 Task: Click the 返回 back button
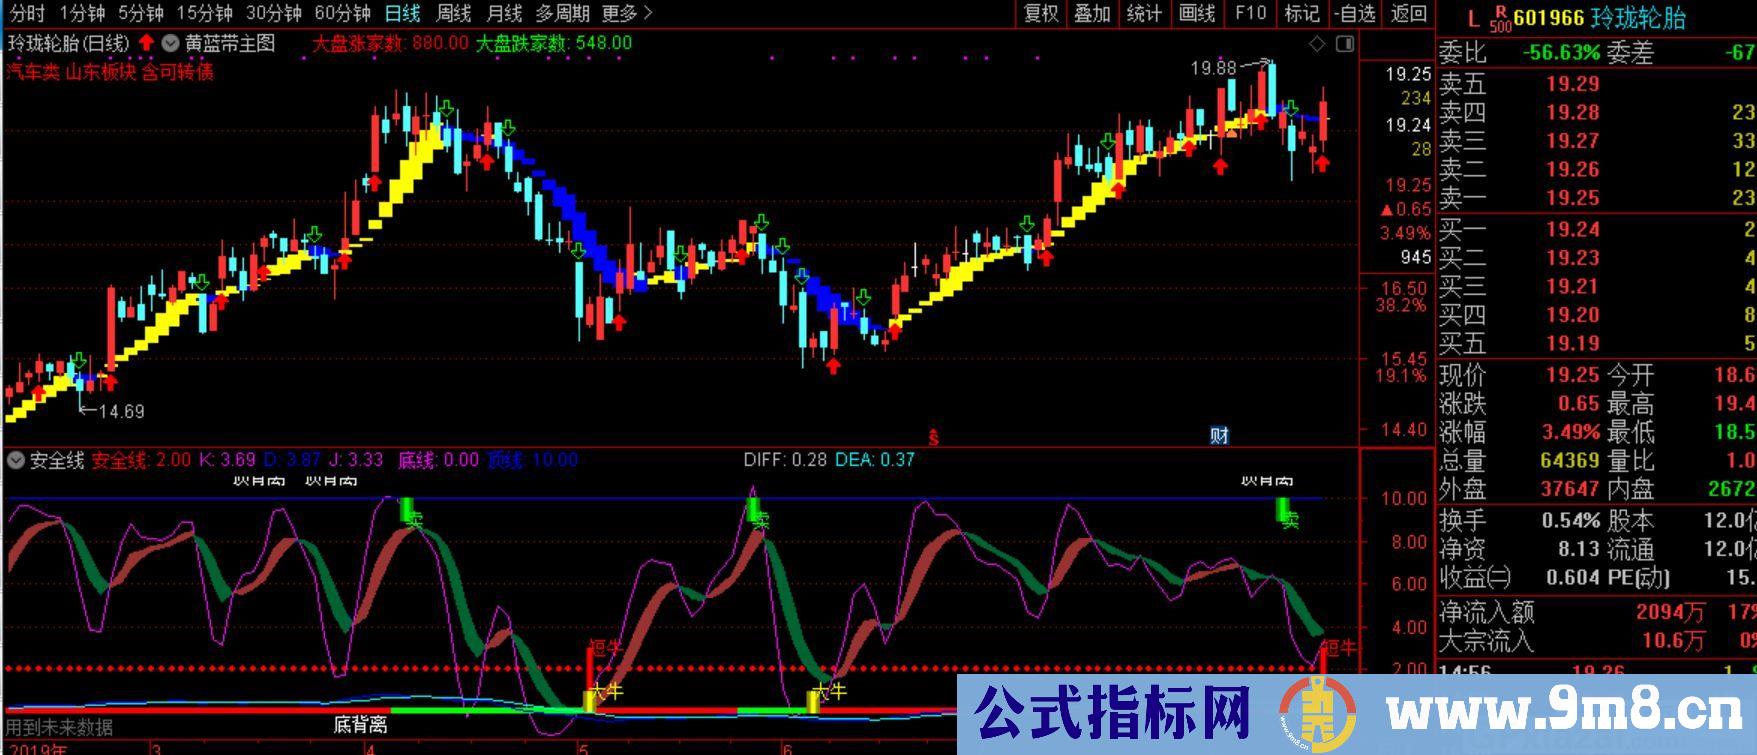tap(1409, 13)
